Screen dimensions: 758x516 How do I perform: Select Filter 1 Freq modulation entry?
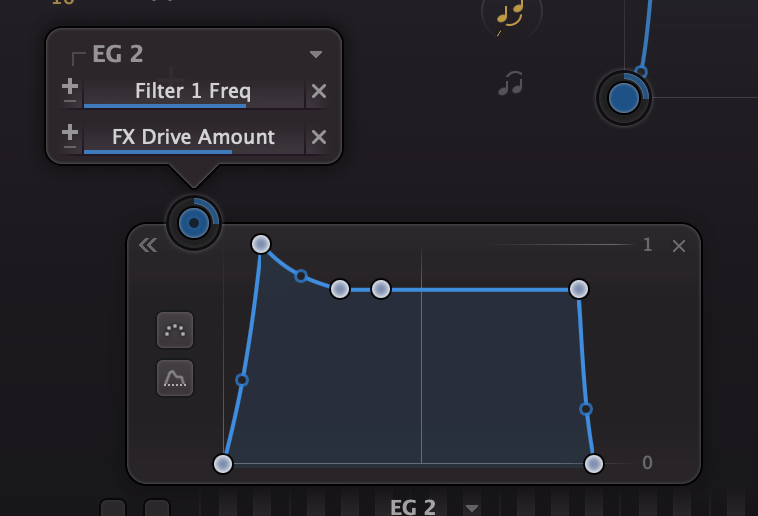(193, 92)
